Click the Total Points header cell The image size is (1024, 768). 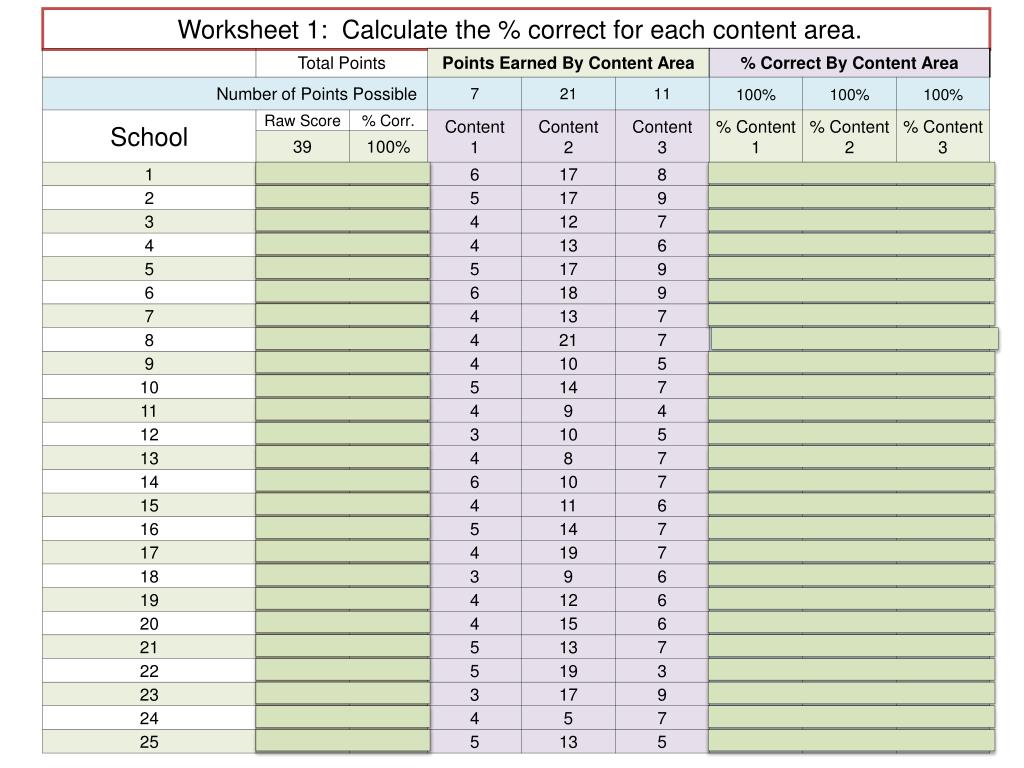[x=342, y=63]
